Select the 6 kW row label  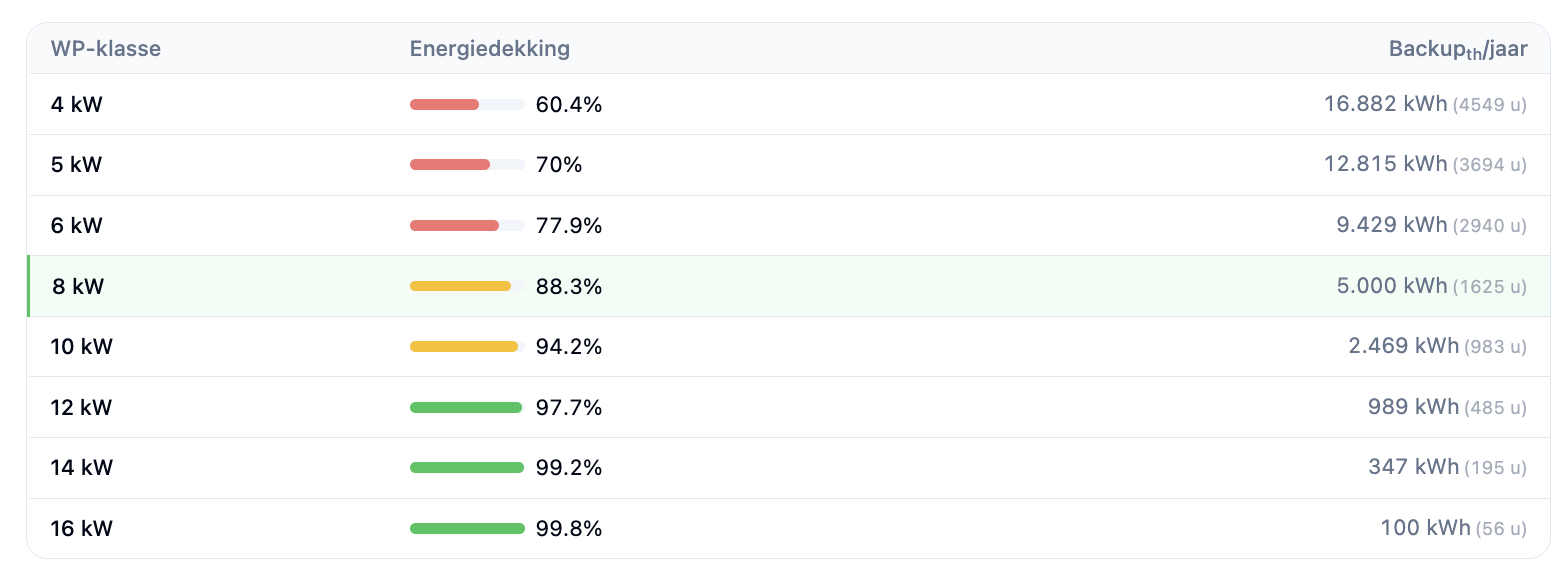[77, 226]
